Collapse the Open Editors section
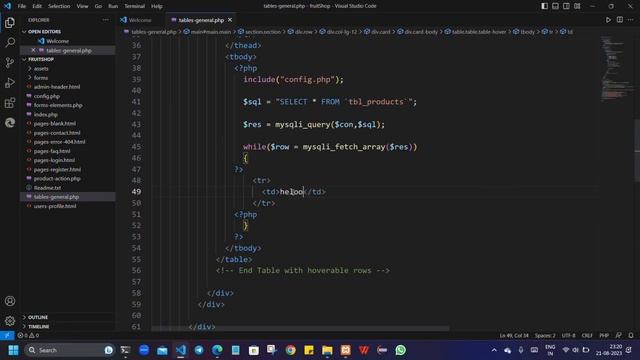This screenshot has width=640, height=360. click(x=44, y=31)
